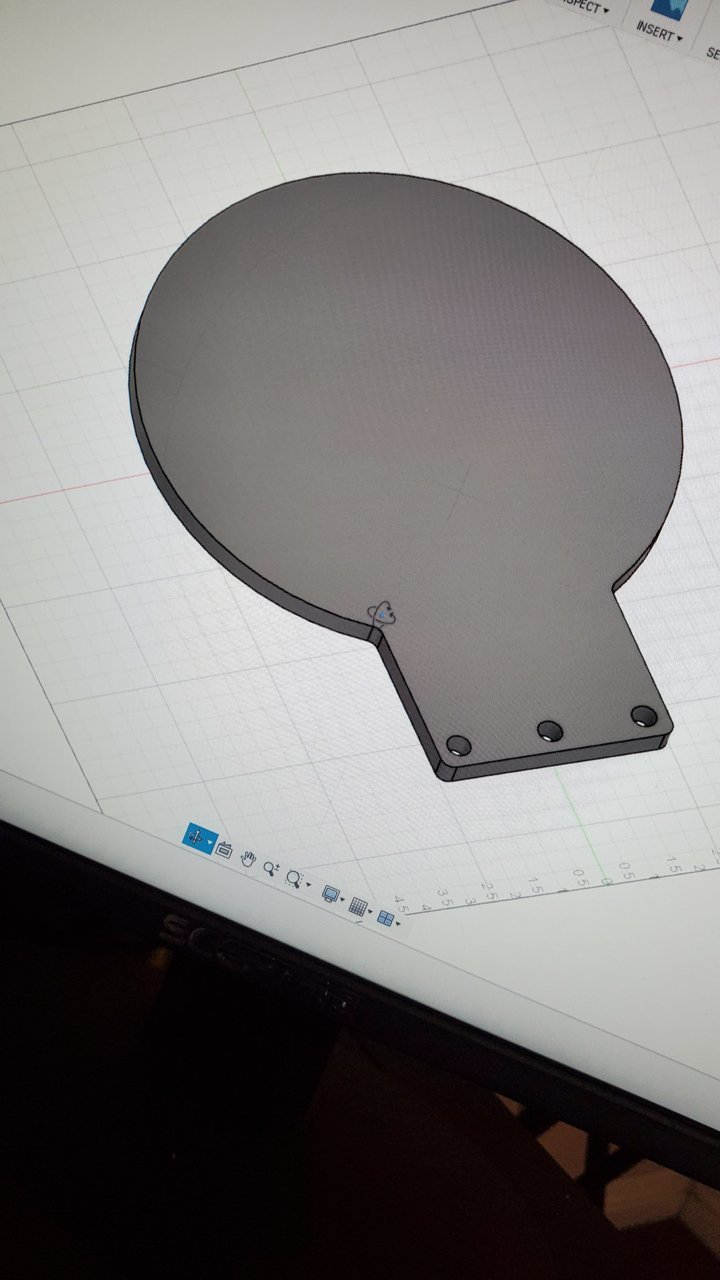Open Grid and Snaps settings icon
Screen dimensions: 720x1280
click(x=358, y=906)
